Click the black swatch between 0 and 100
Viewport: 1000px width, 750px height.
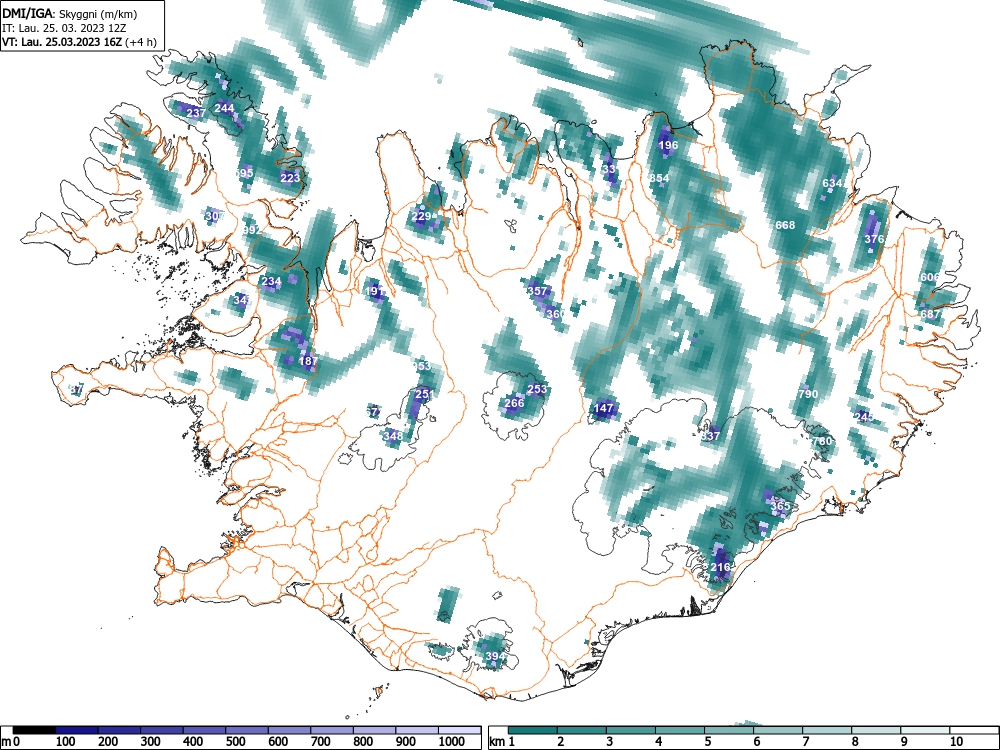click(34, 730)
